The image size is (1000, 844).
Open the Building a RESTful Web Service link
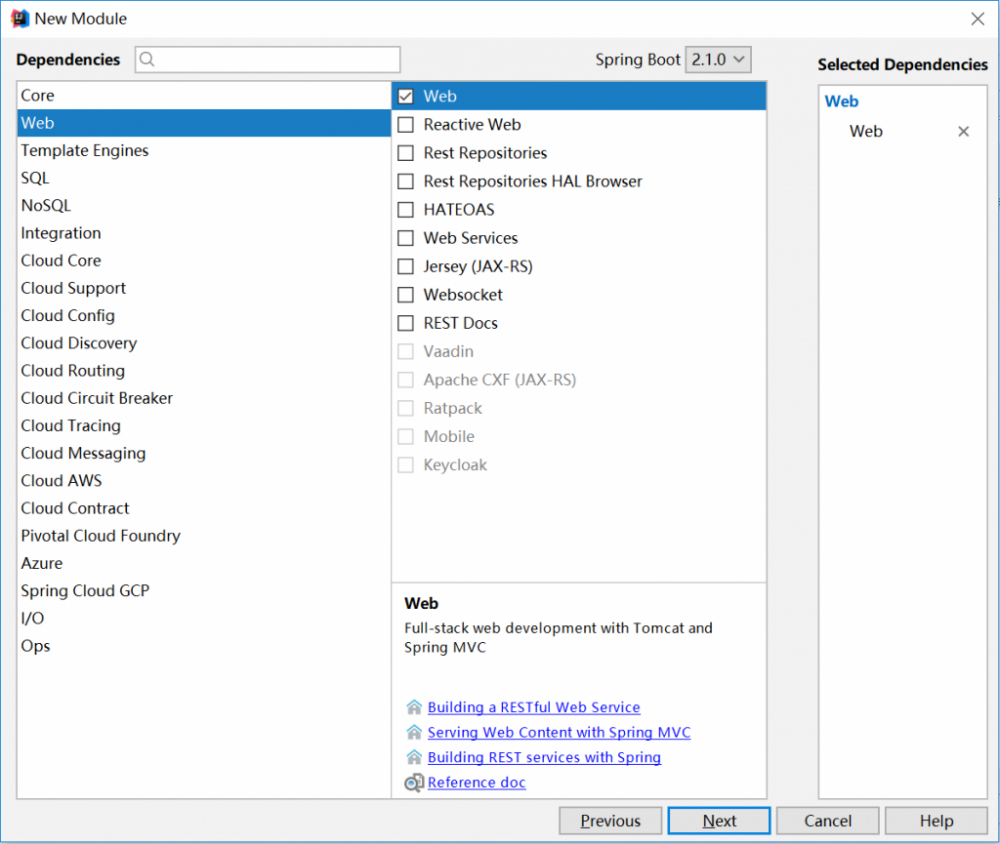click(x=533, y=707)
